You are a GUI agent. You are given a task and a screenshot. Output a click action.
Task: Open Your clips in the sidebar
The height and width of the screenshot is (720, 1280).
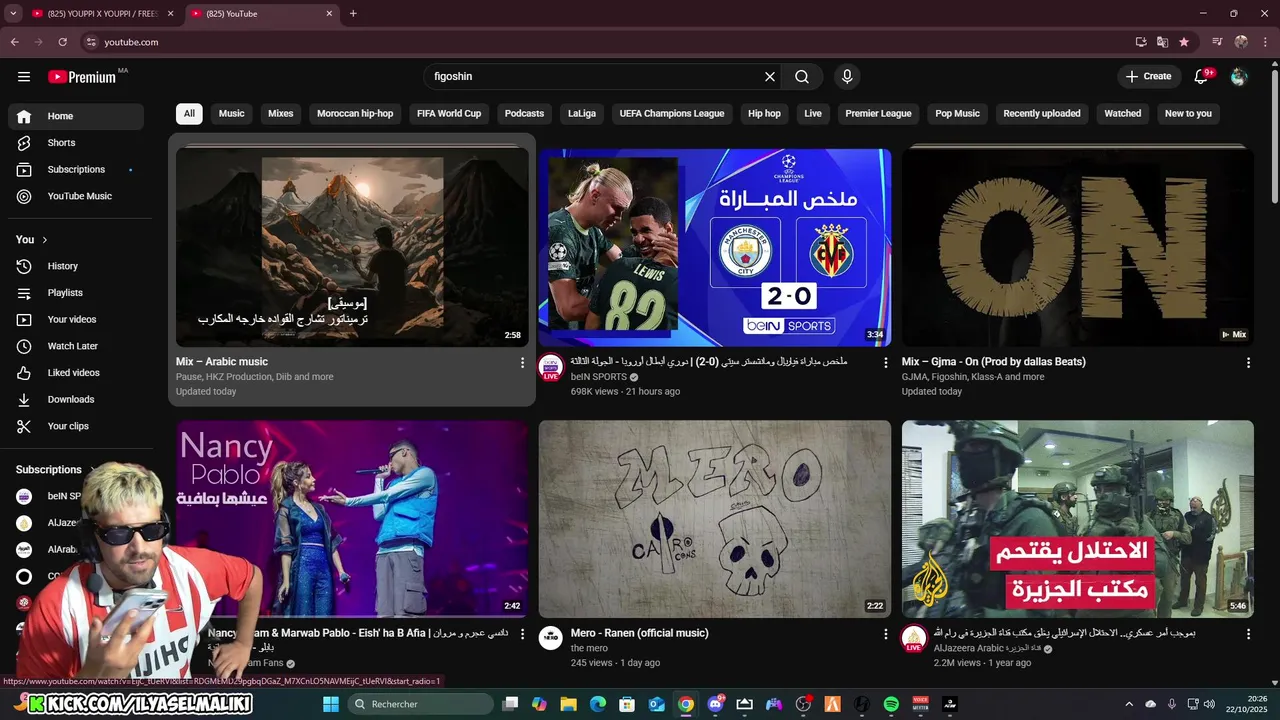click(76, 426)
